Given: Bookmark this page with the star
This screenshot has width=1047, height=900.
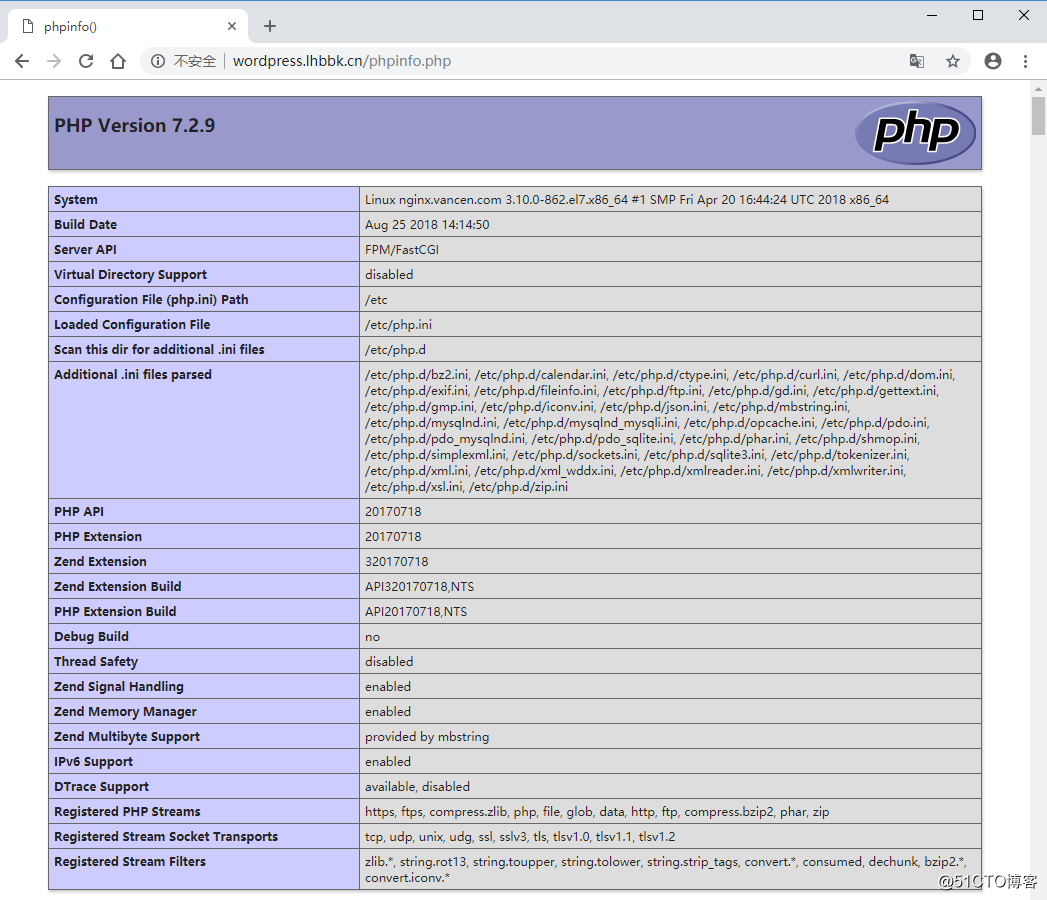Looking at the screenshot, I should pyautogui.click(x=953, y=61).
